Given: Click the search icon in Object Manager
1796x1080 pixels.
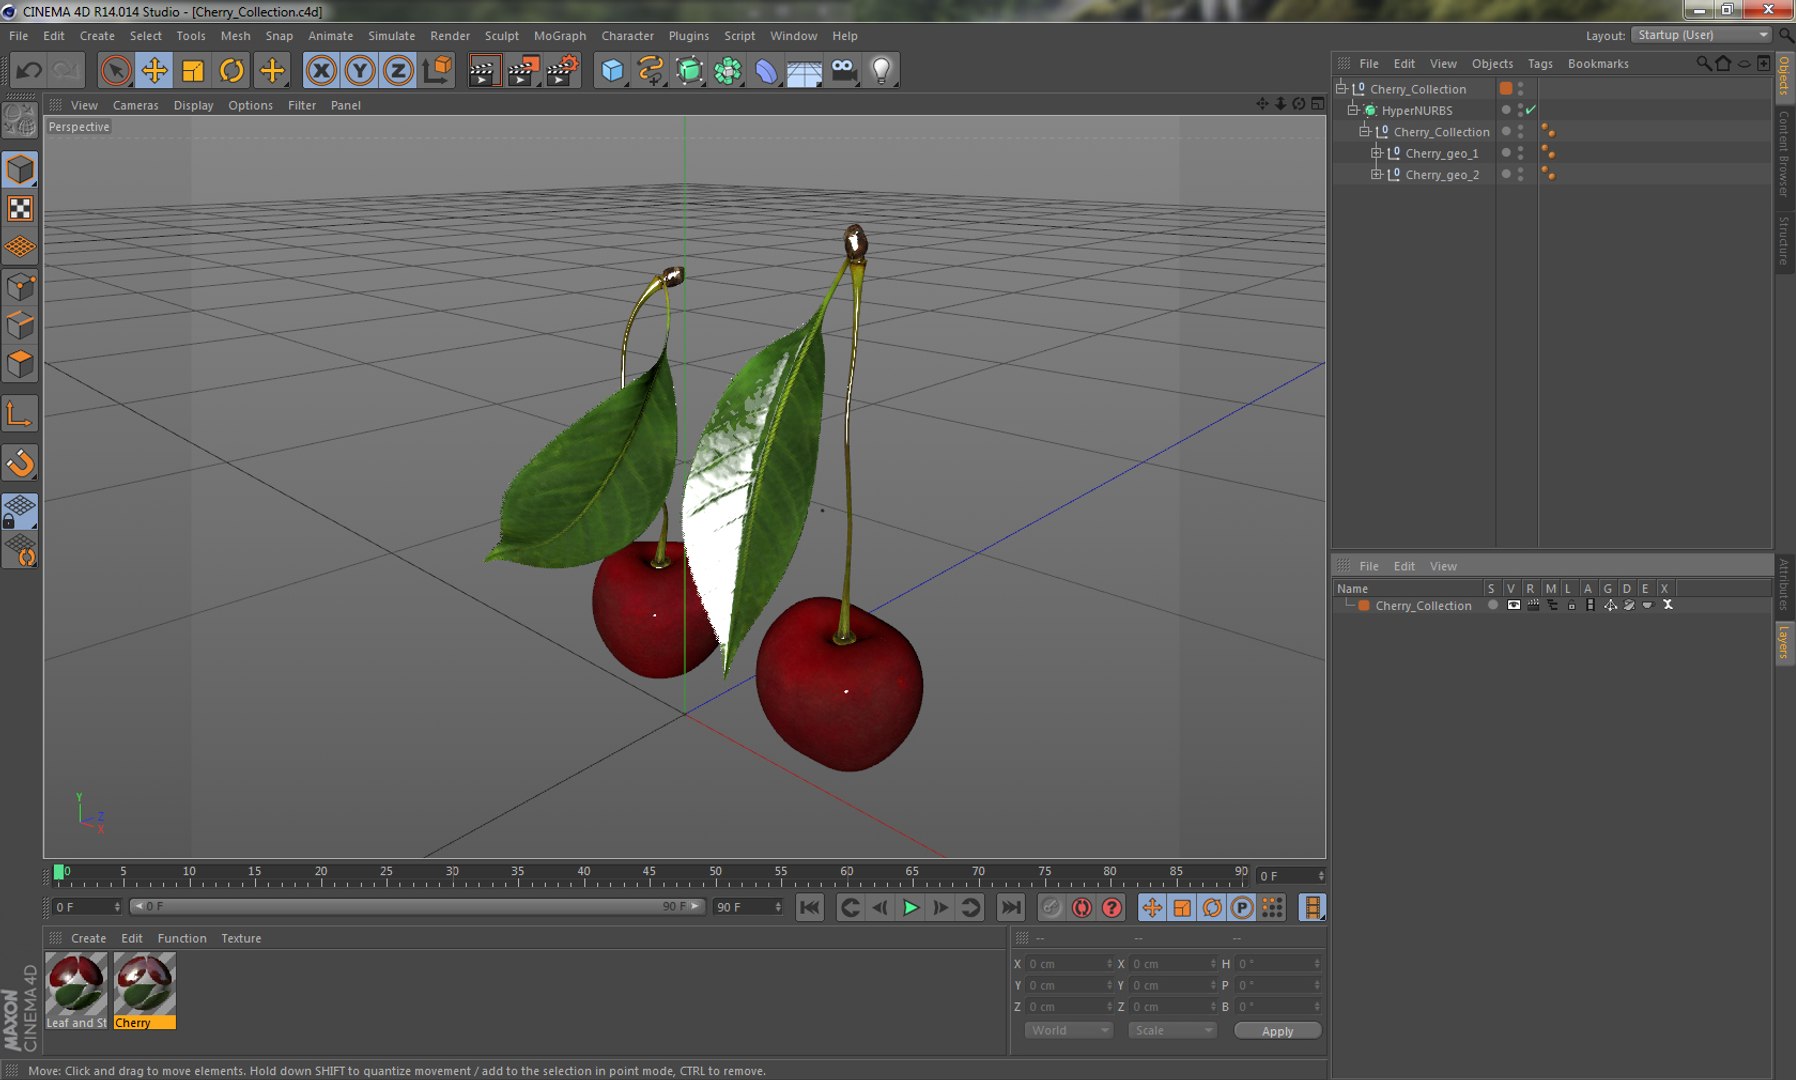Looking at the screenshot, I should point(1703,63).
